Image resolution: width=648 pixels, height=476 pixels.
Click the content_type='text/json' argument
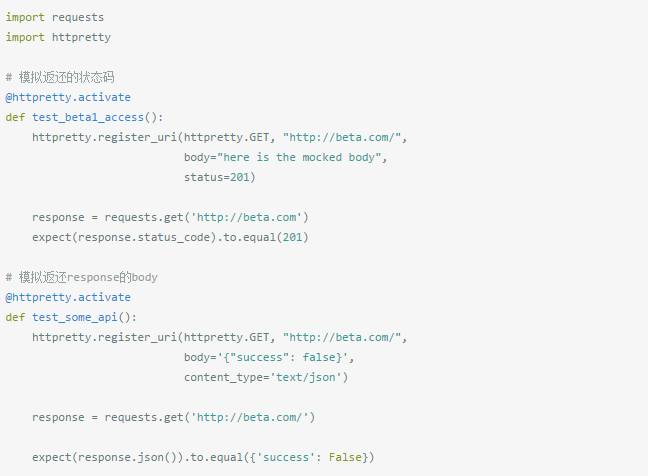(x=266, y=377)
